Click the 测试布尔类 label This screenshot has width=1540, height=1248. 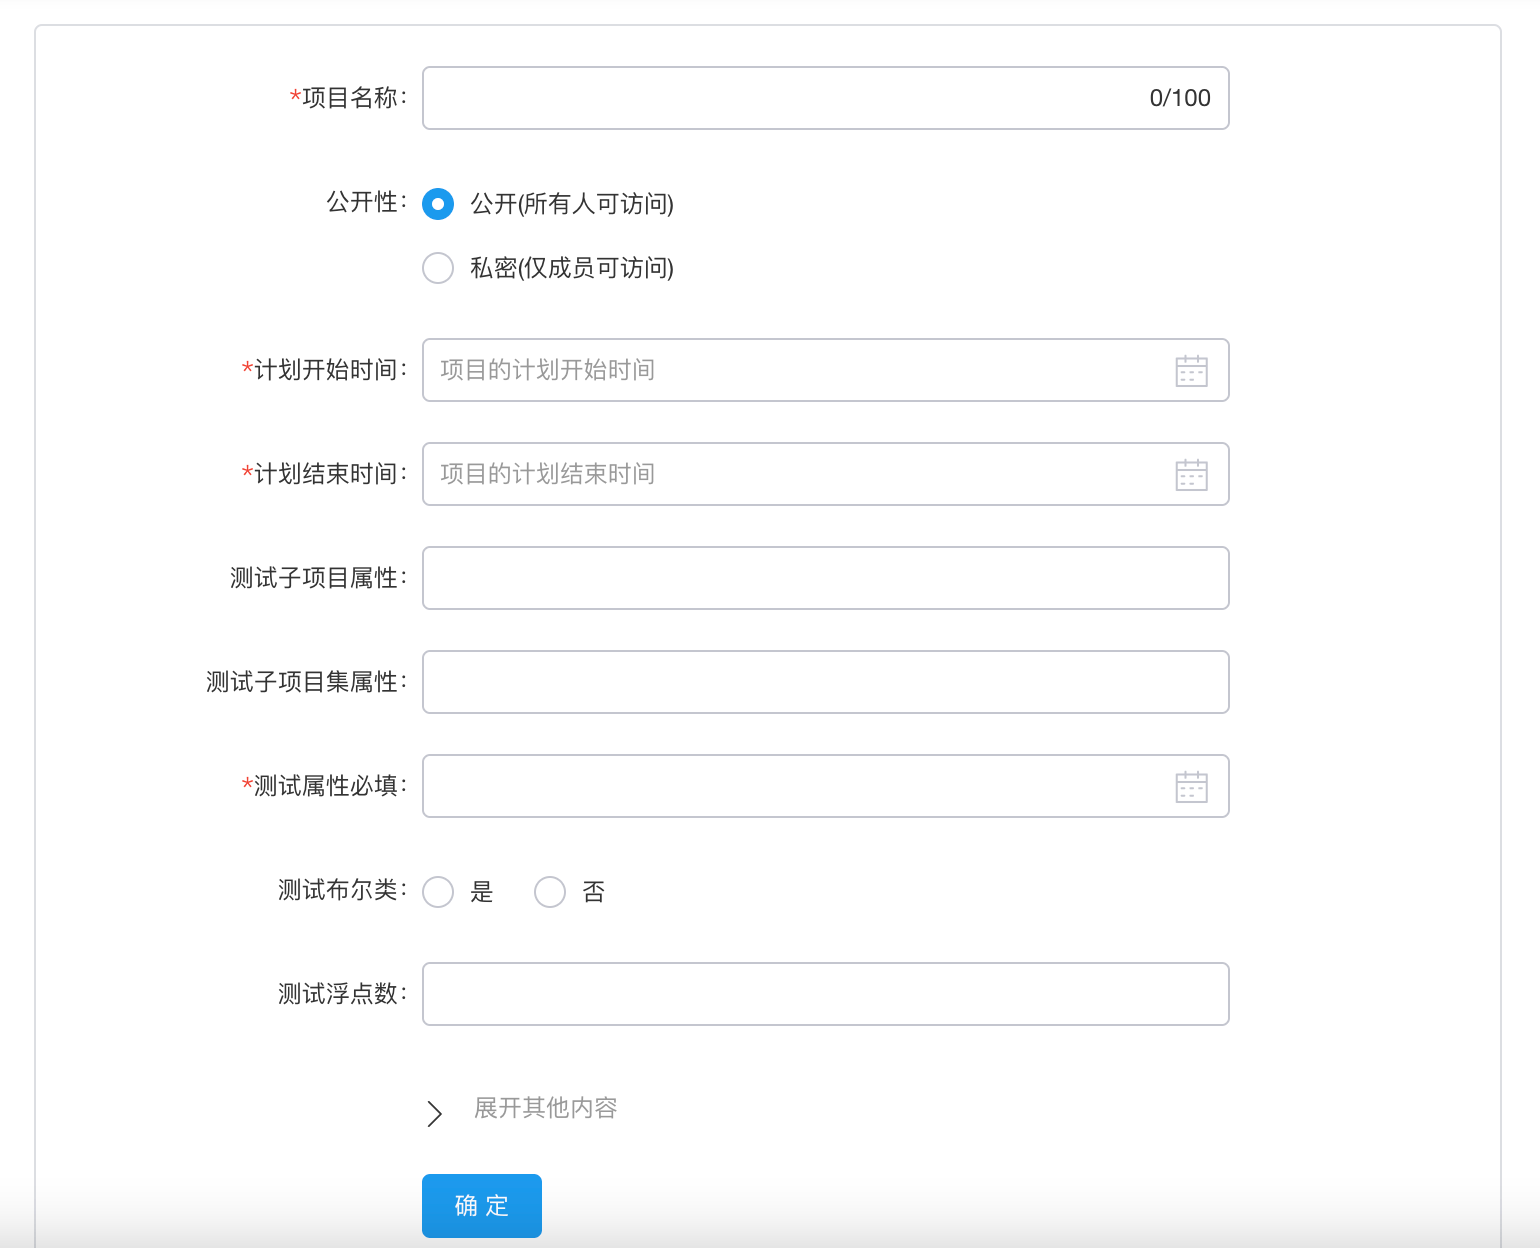coord(342,890)
